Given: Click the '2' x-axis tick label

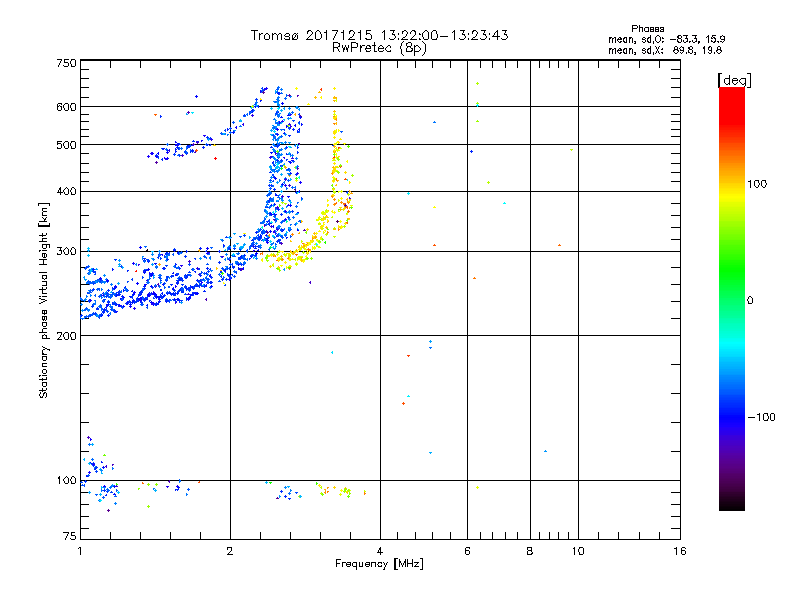Looking at the screenshot, I should click(230, 551).
